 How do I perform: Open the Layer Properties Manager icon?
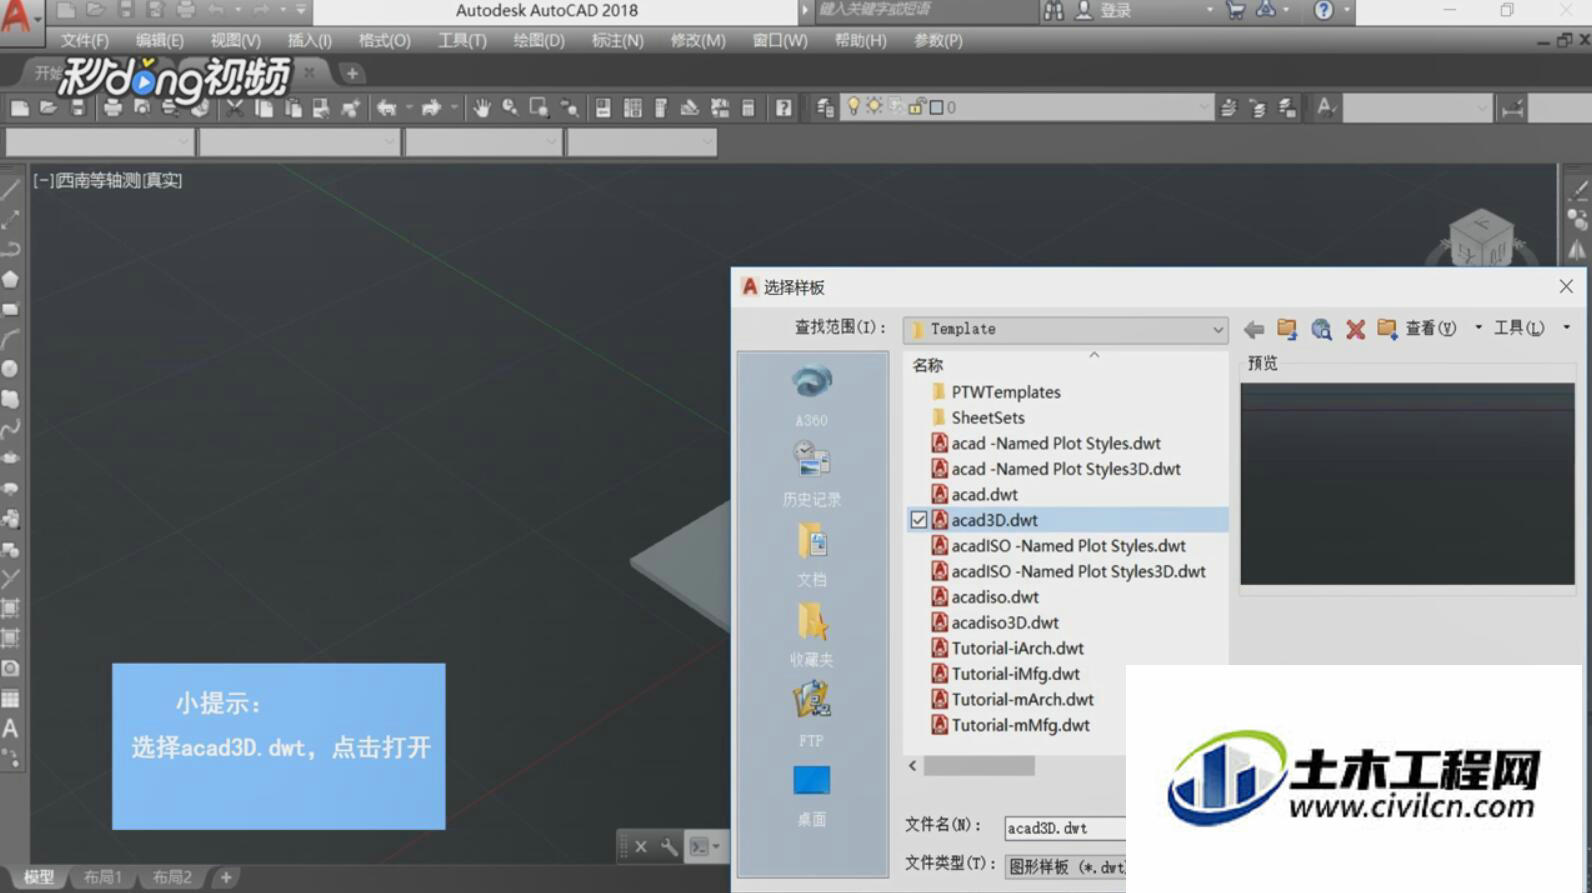click(x=824, y=108)
